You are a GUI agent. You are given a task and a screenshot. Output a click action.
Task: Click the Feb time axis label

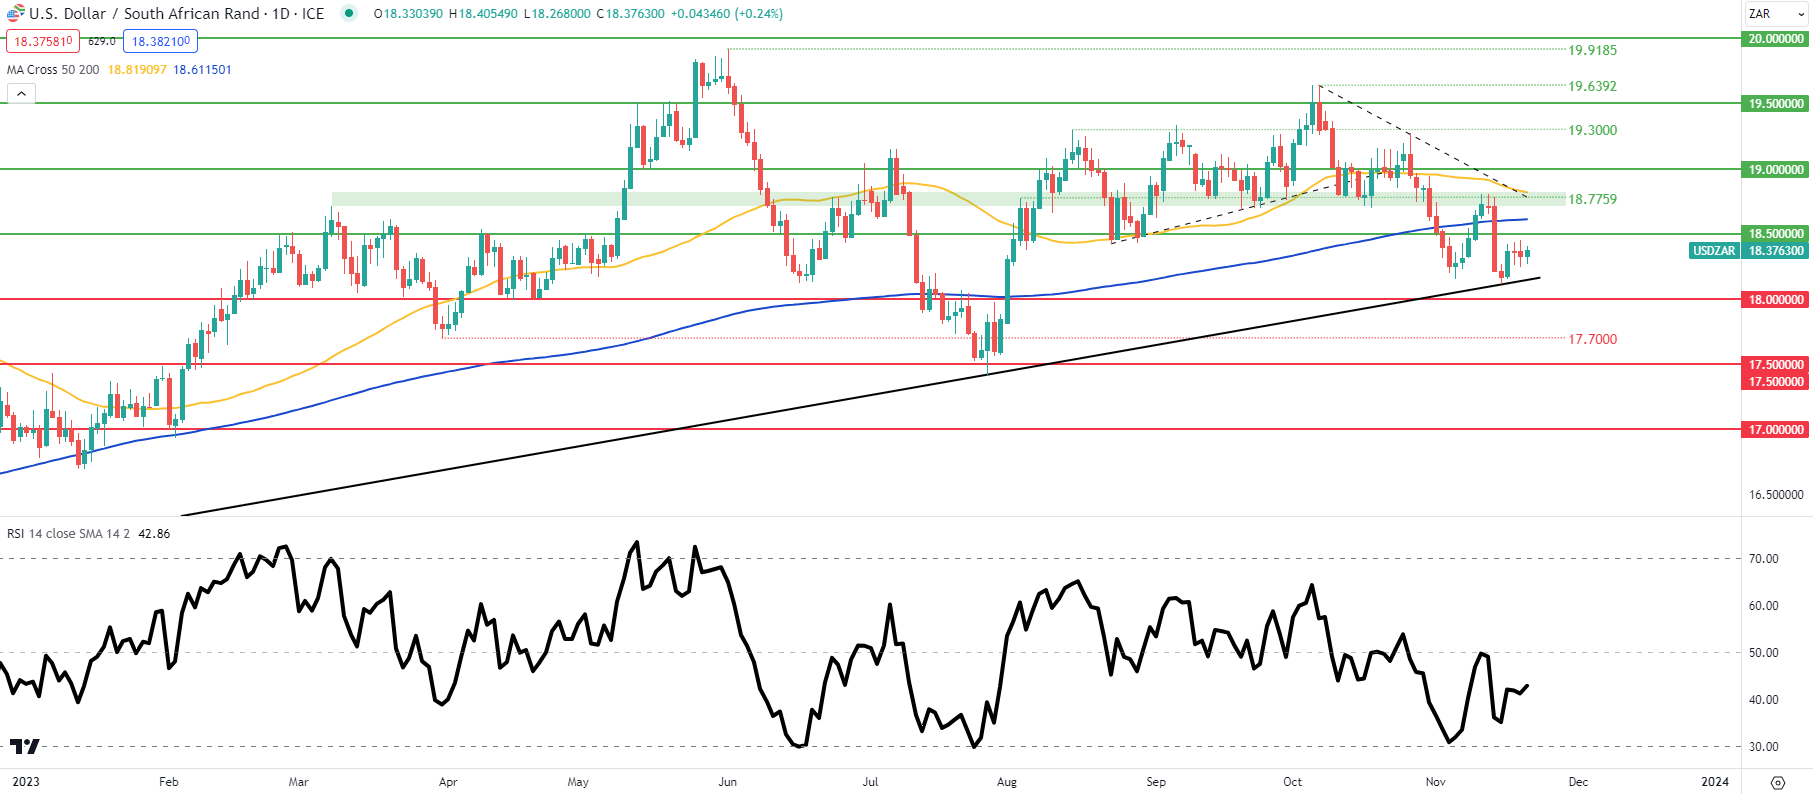(168, 782)
